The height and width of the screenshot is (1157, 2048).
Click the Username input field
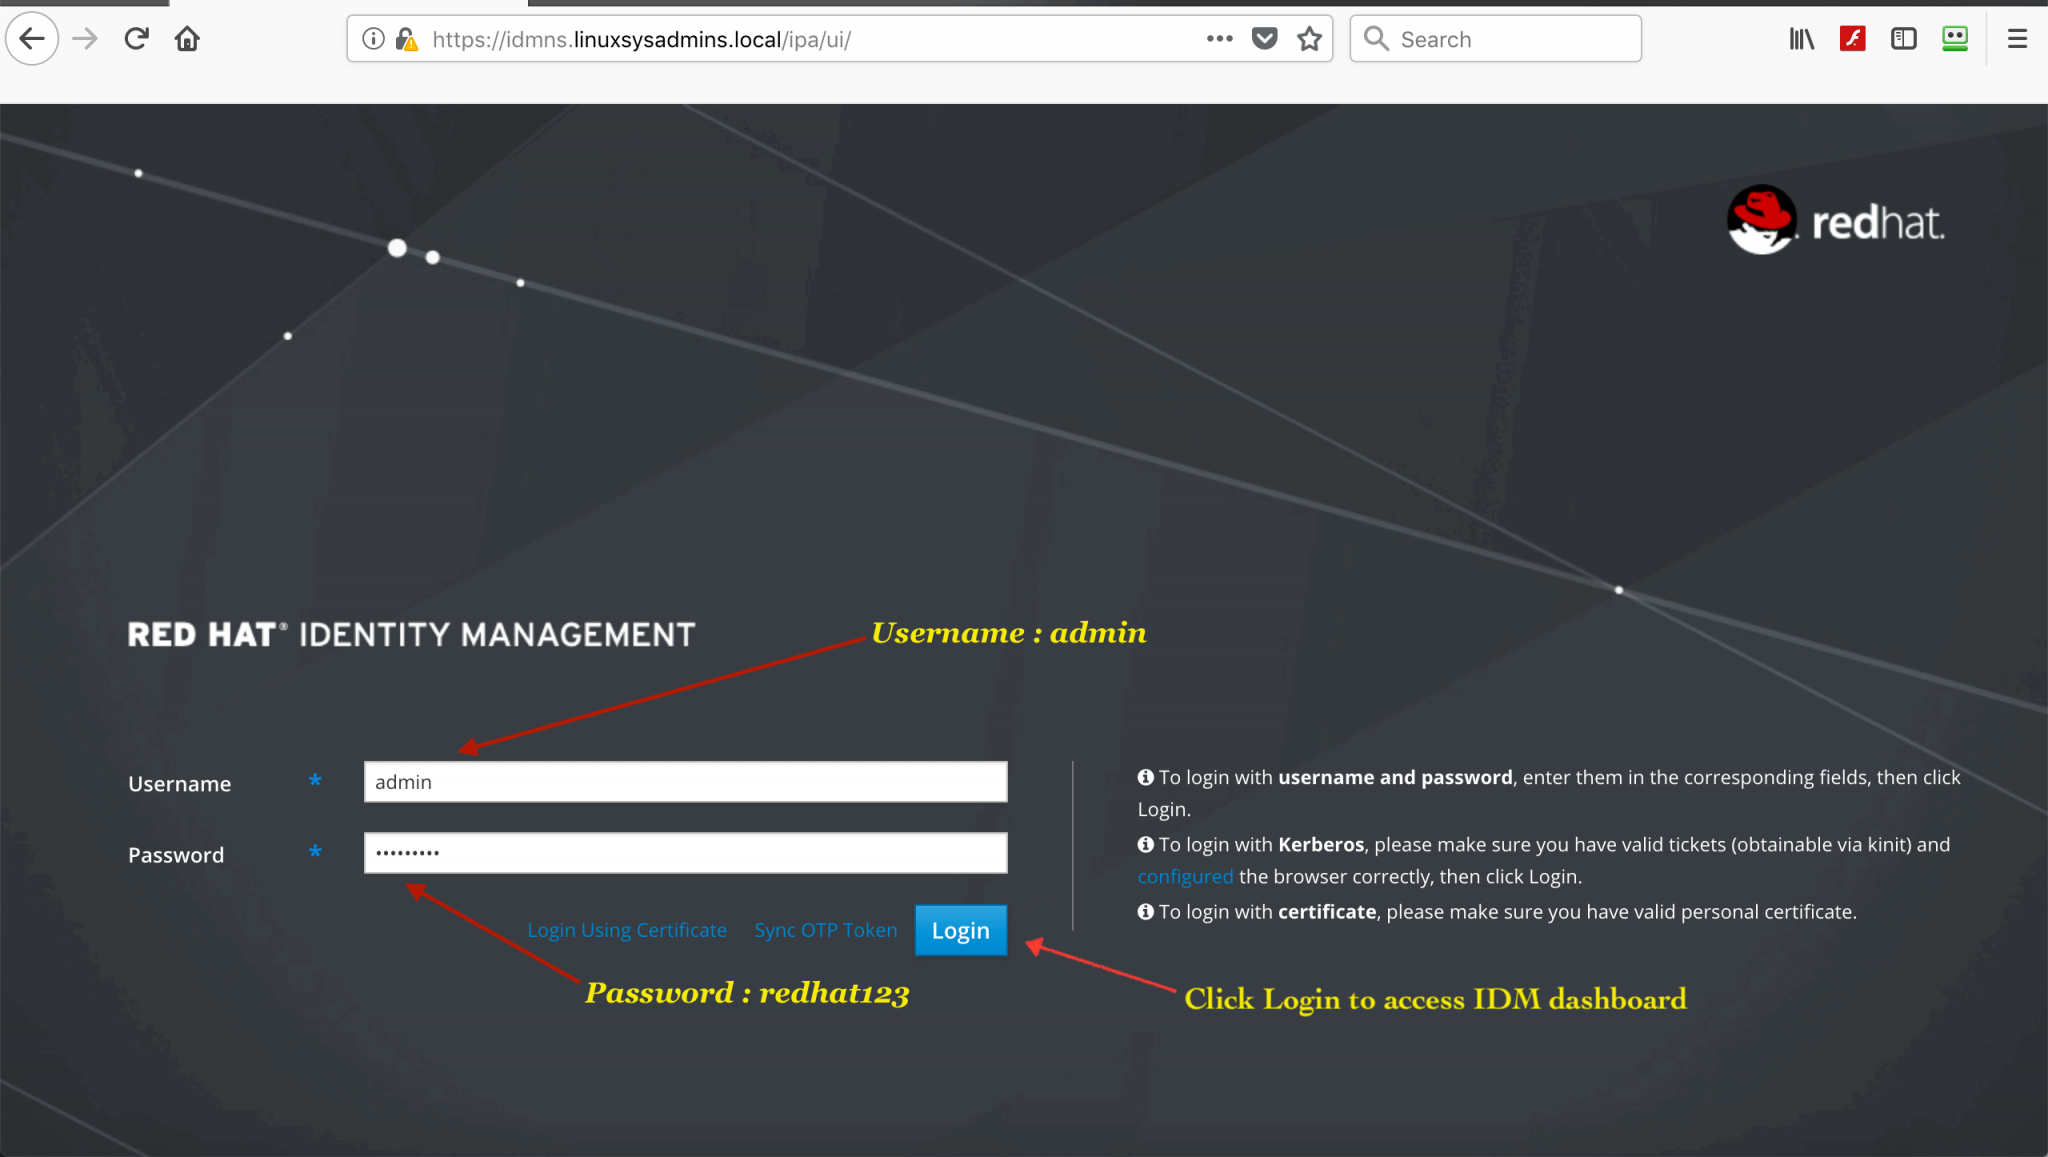[x=685, y=782]
